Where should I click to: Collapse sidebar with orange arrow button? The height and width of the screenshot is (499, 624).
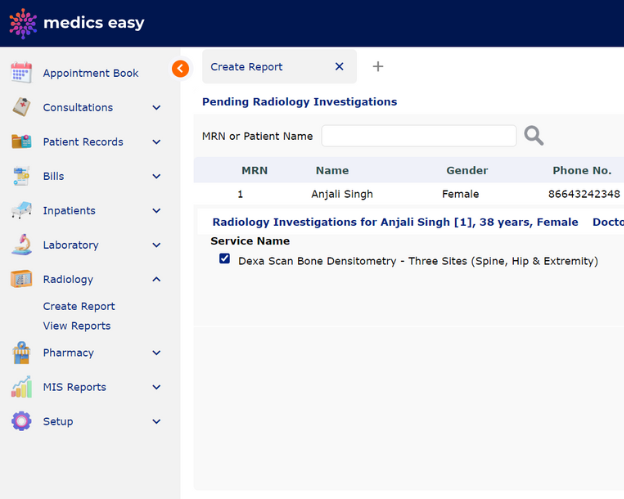pos(180,68)
